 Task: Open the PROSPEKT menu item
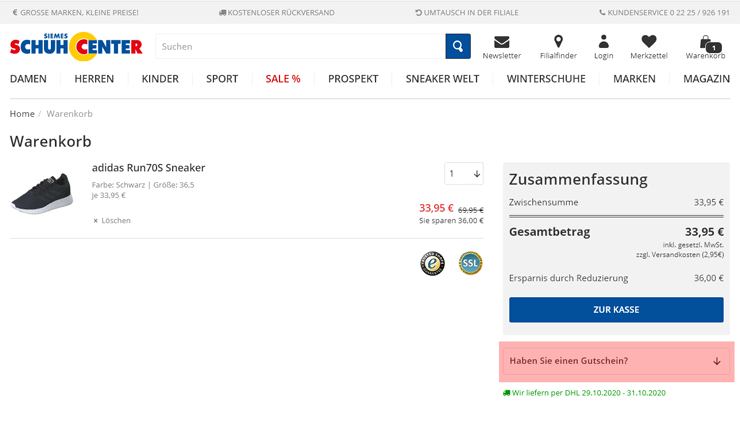coord(353,79)
